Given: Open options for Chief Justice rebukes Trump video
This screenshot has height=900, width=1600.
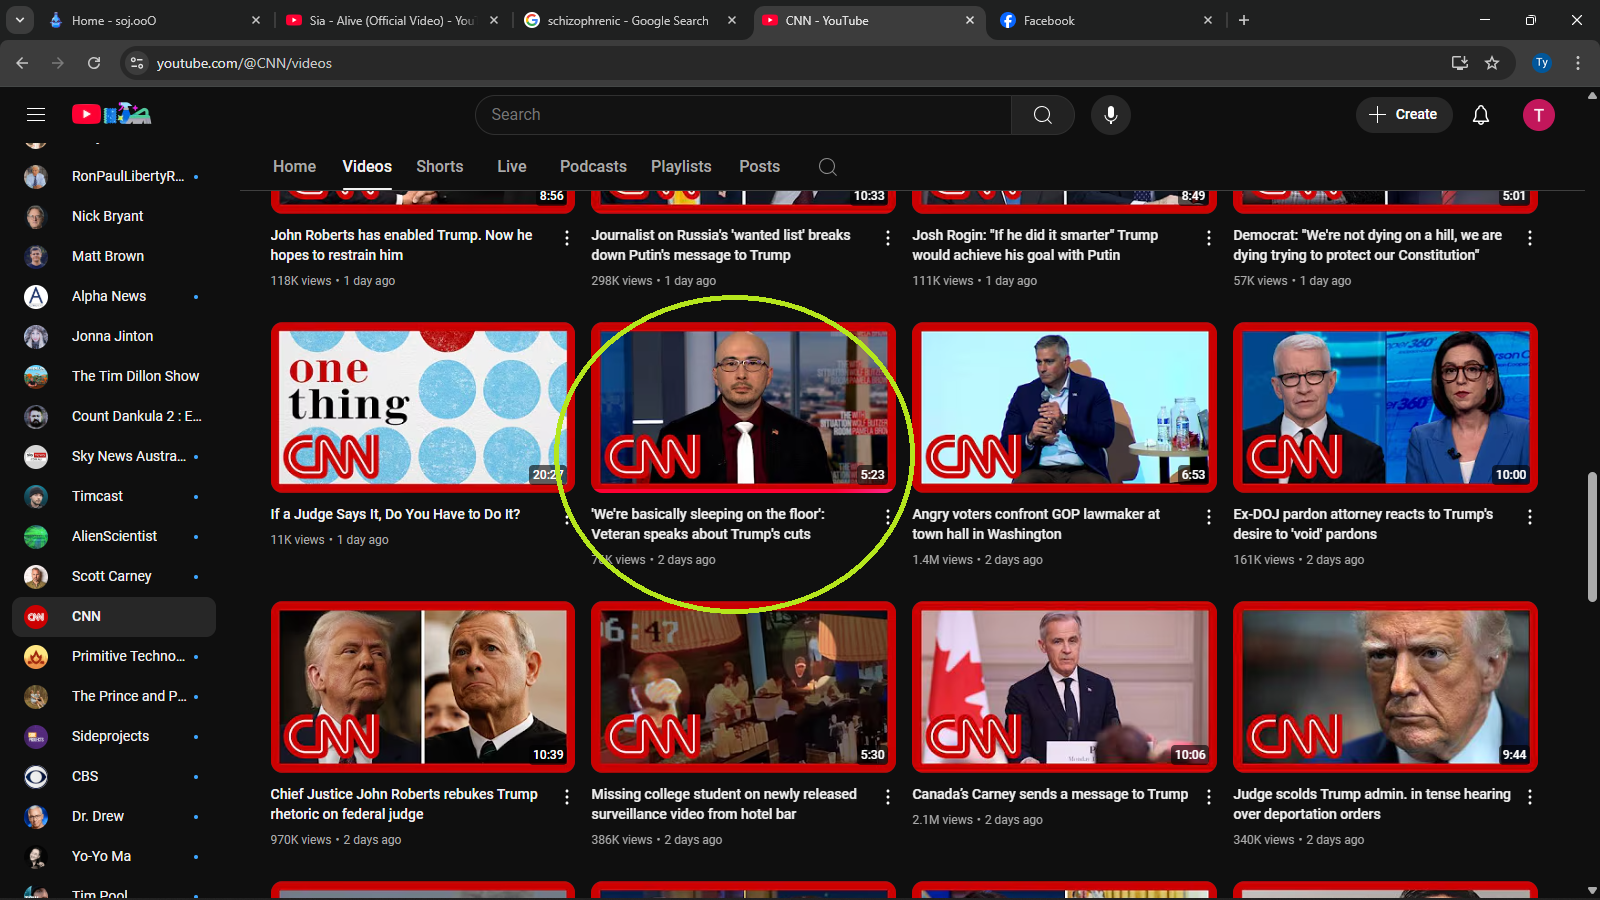Looking at the screenshot, I should pyautogui.click(x=567, y=797).
